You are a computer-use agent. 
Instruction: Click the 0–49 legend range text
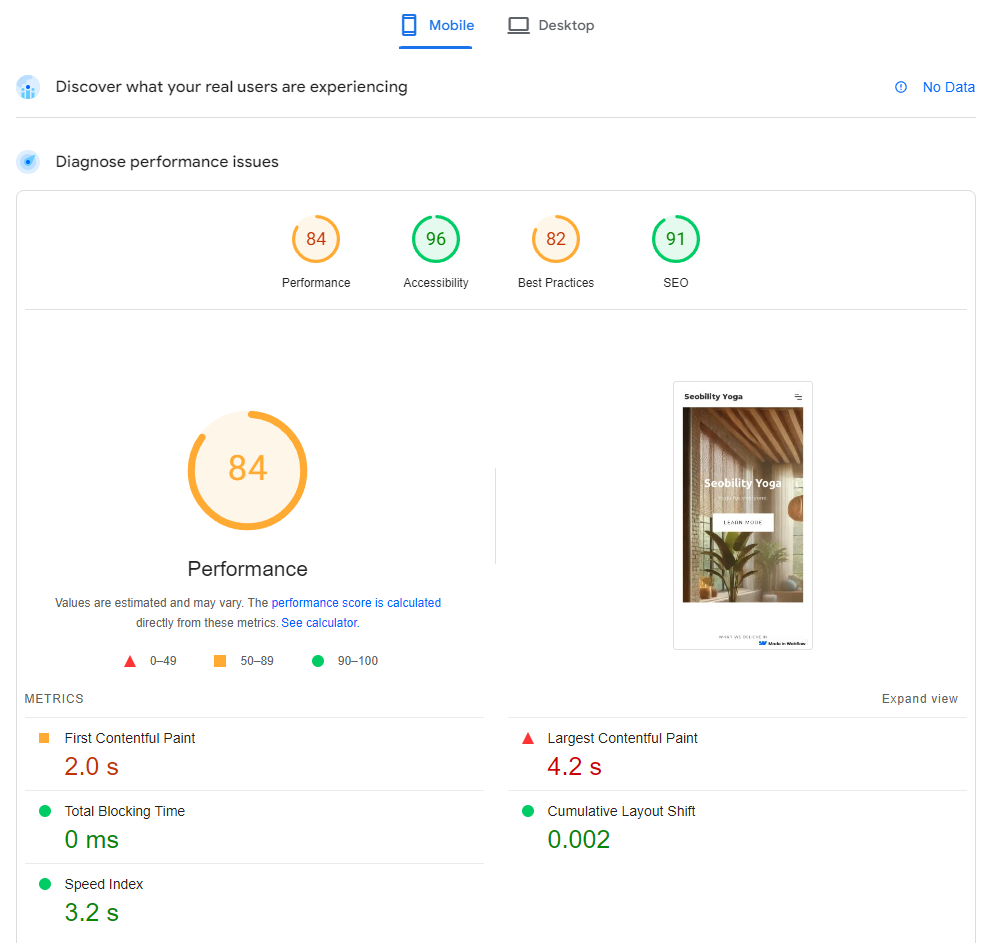pyautogui.click(x=163, y=661)
